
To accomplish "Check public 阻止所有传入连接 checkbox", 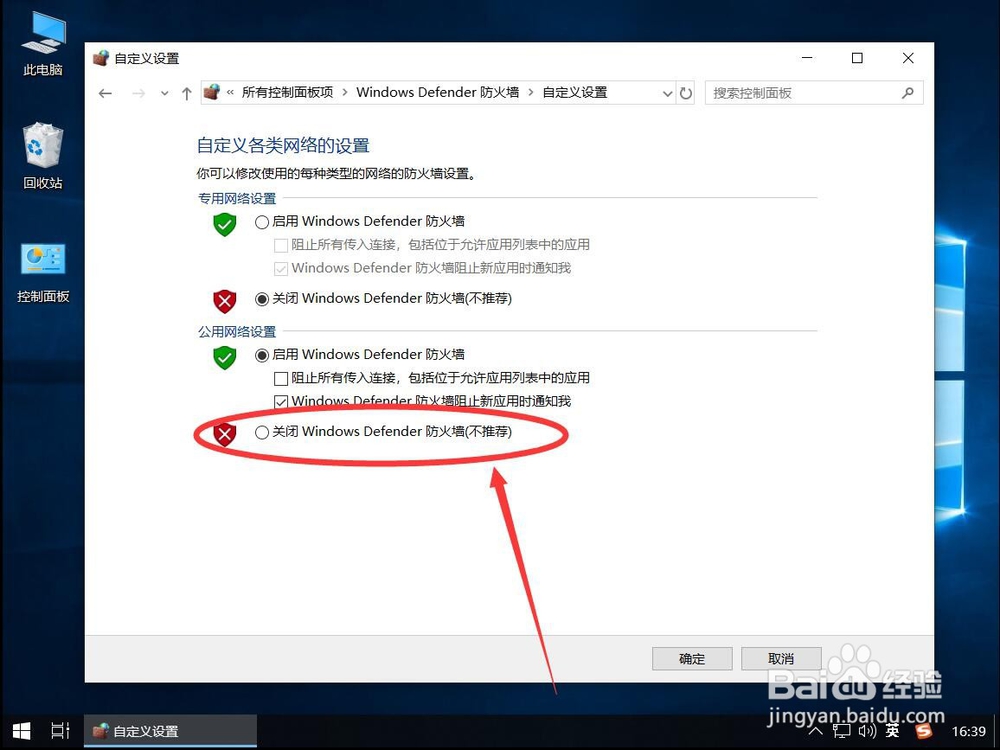I will [x=281, y=379].
